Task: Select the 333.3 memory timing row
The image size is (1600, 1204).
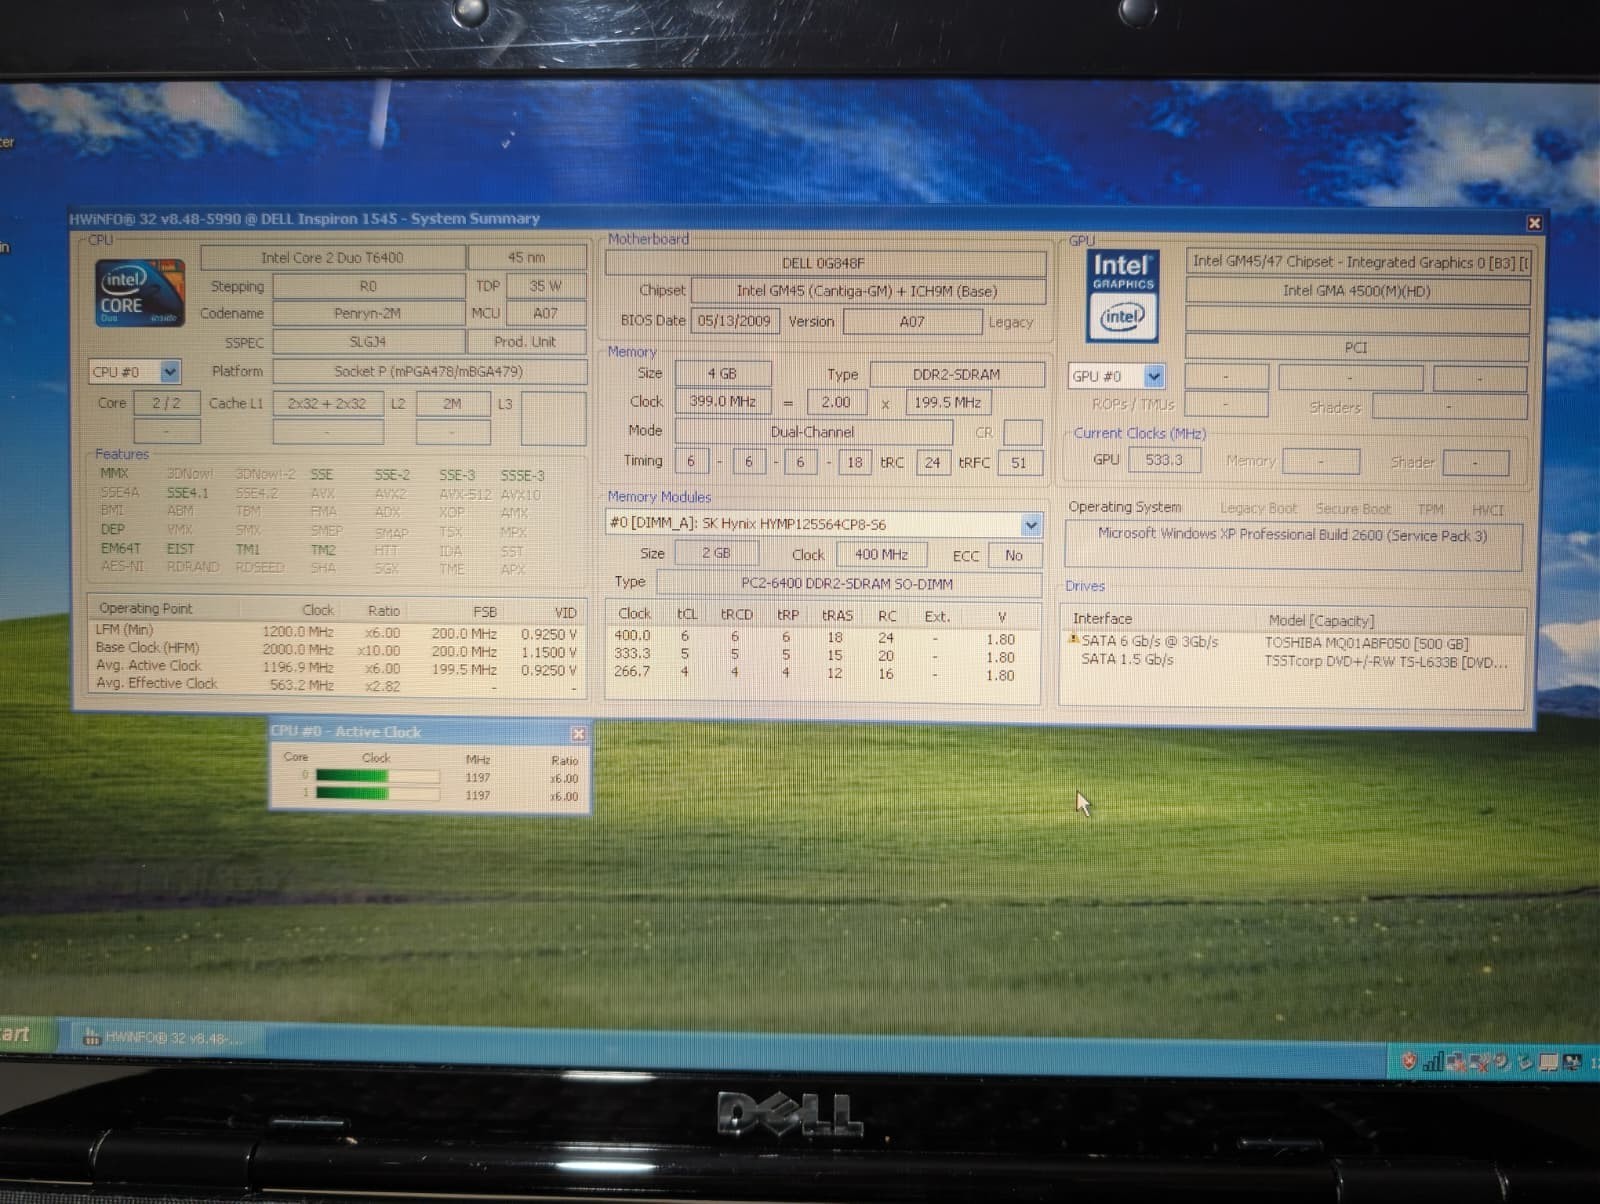Action: point(822,655)
